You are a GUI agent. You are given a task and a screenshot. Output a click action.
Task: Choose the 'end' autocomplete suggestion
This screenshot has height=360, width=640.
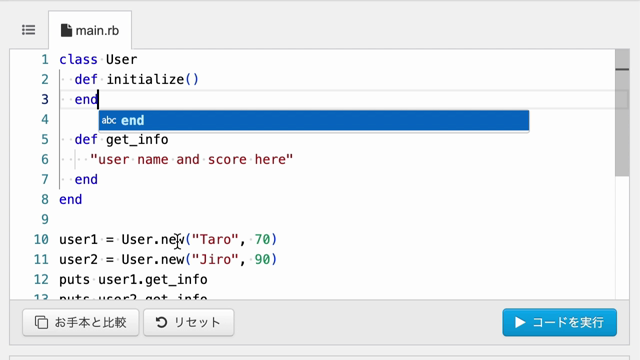[313, 120]
